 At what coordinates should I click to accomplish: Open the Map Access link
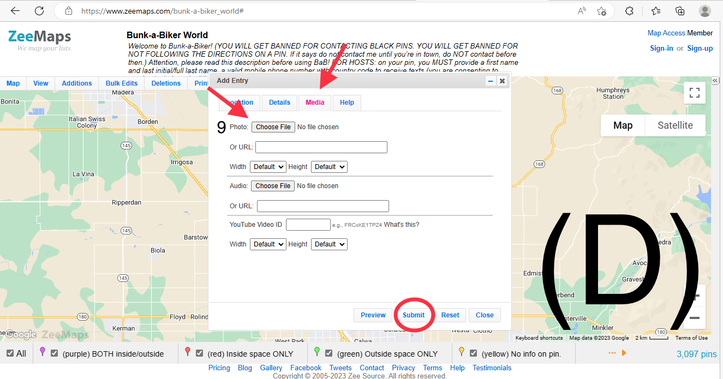tap(666, 33)
